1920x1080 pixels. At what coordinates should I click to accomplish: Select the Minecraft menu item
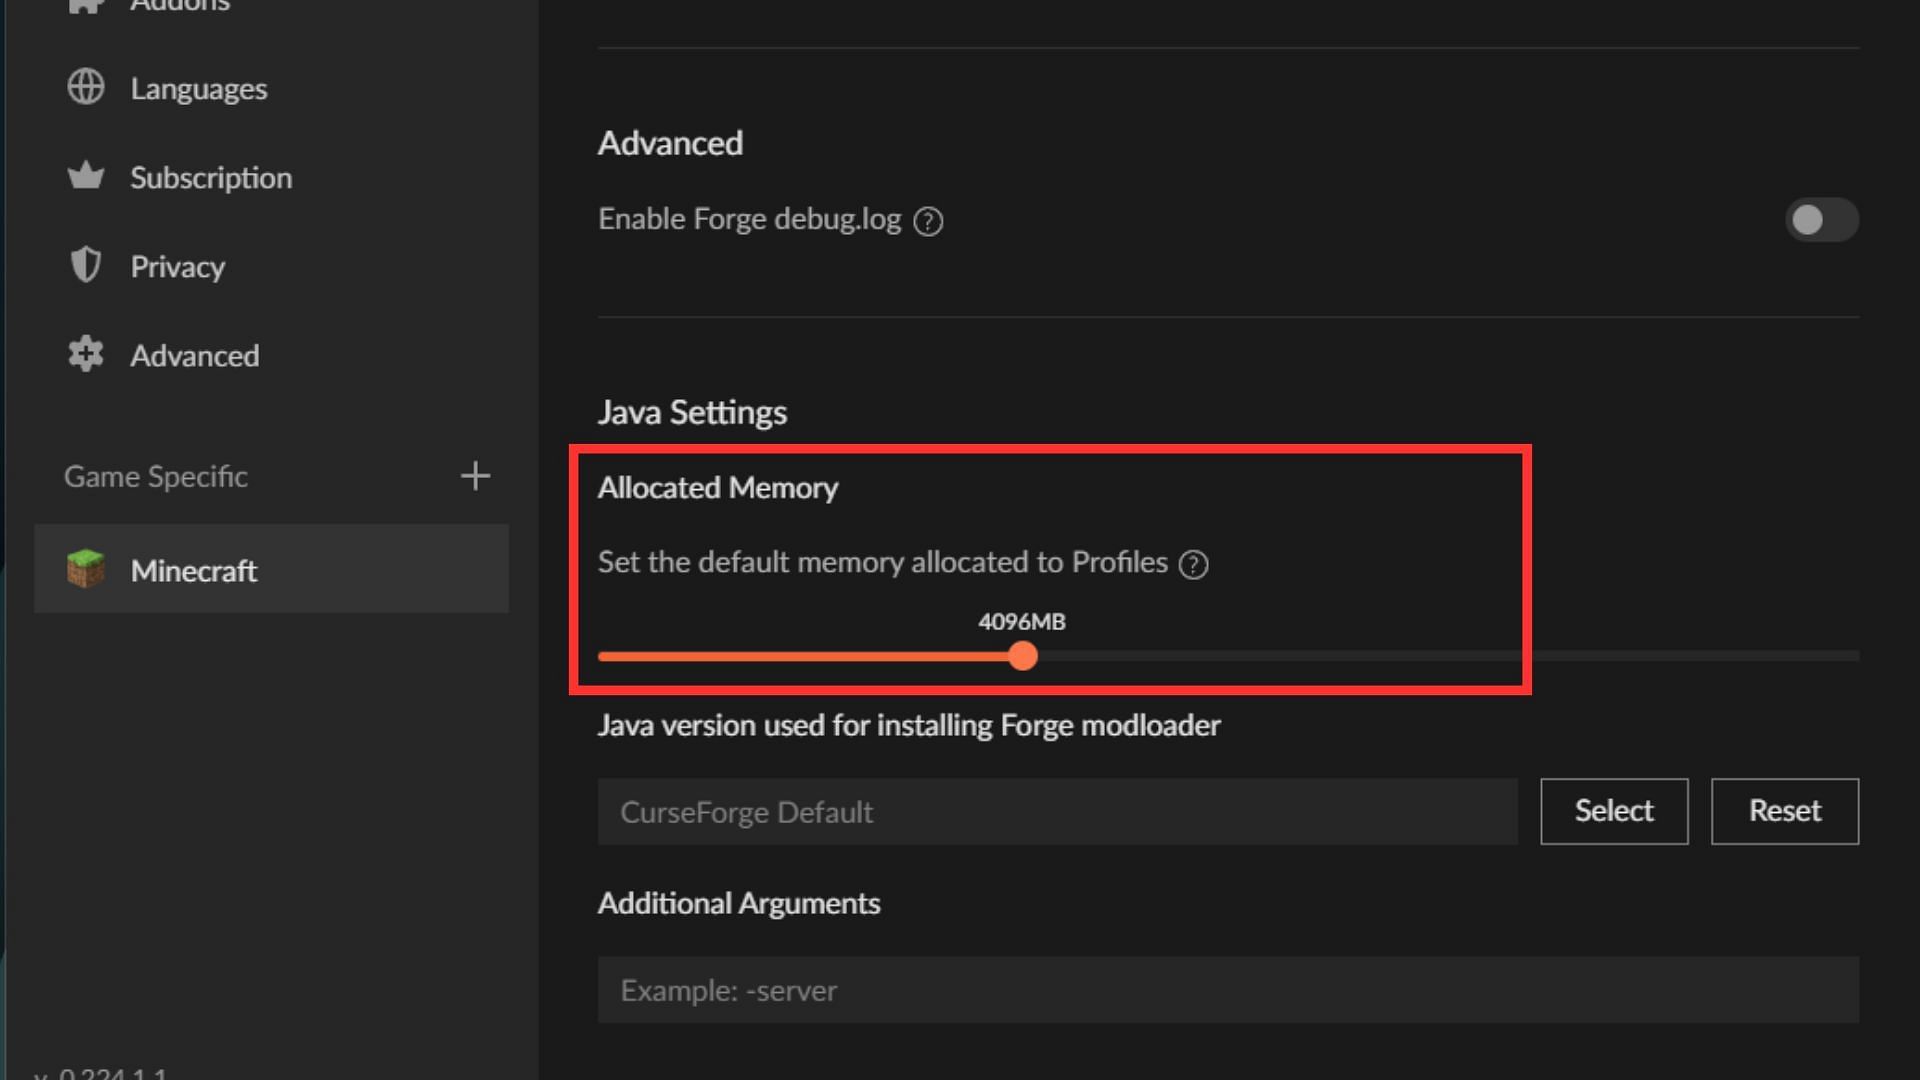tap(270, 571)
